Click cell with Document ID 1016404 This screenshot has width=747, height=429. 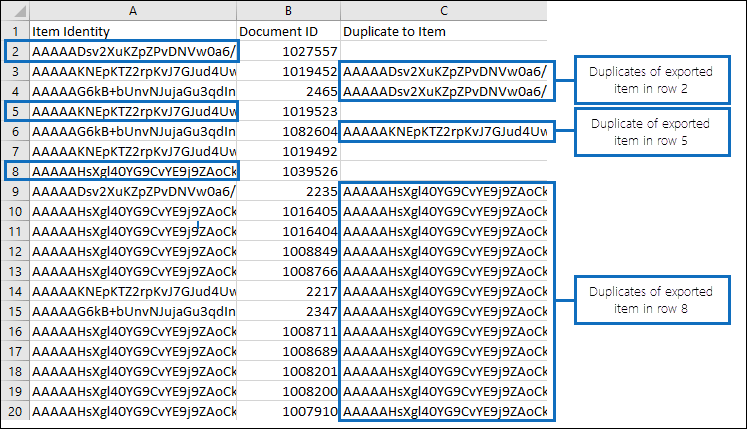click(x=288, y=232)
